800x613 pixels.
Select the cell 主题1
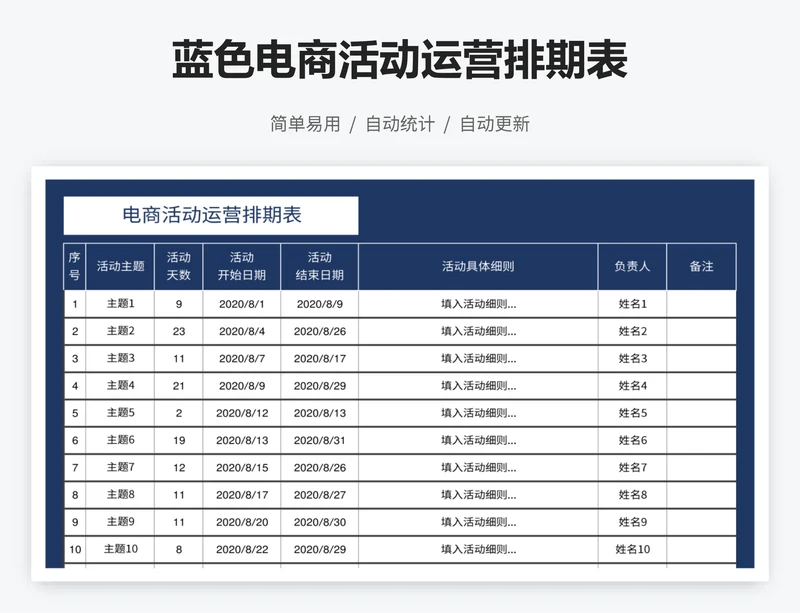click(120, 304)
